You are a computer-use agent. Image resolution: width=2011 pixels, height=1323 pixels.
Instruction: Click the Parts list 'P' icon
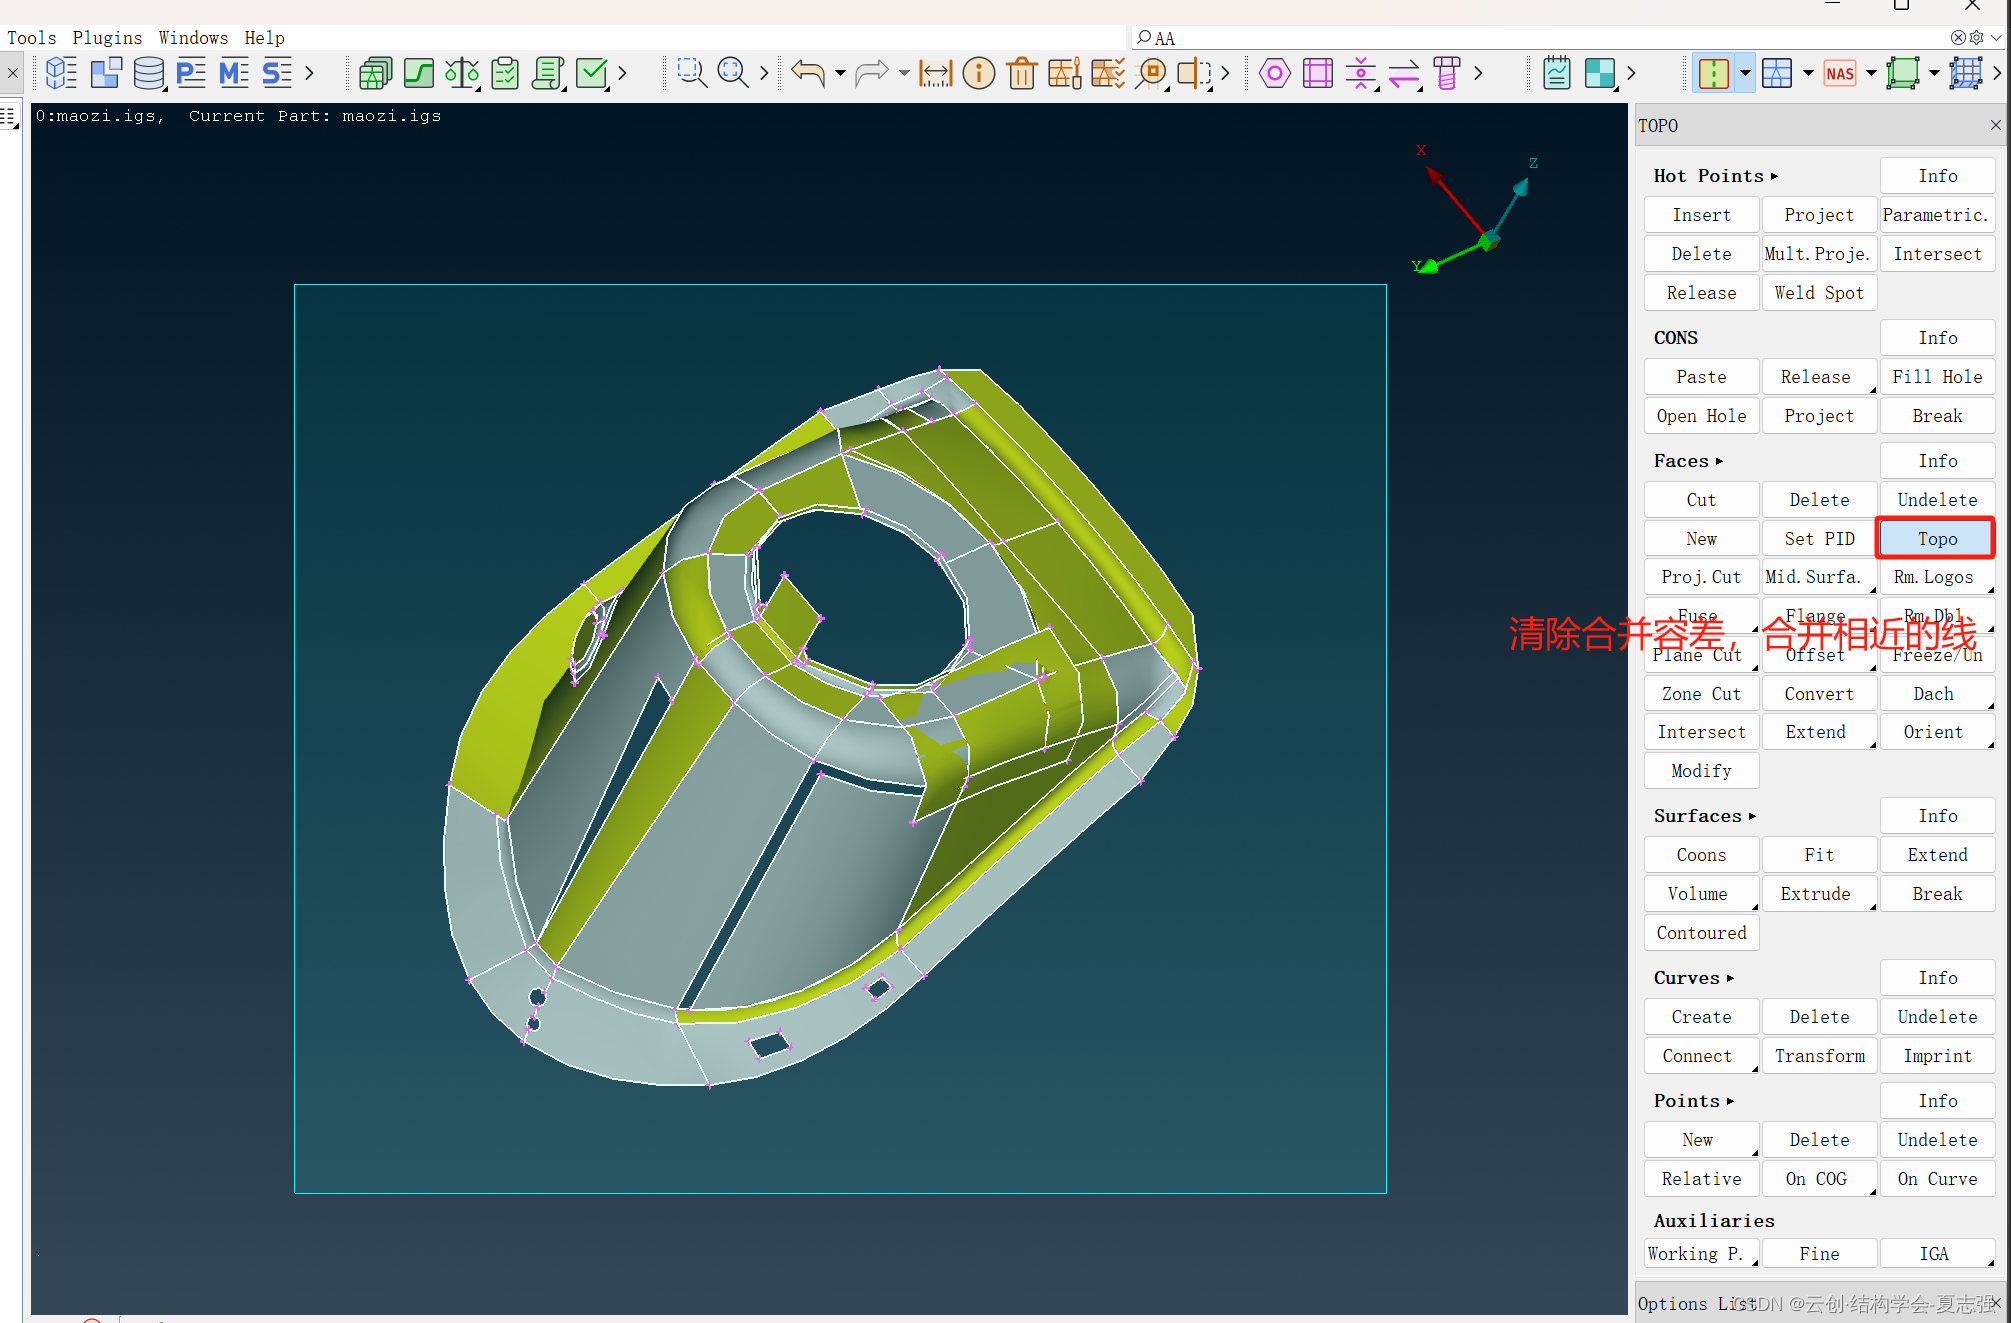coord(190,73)
